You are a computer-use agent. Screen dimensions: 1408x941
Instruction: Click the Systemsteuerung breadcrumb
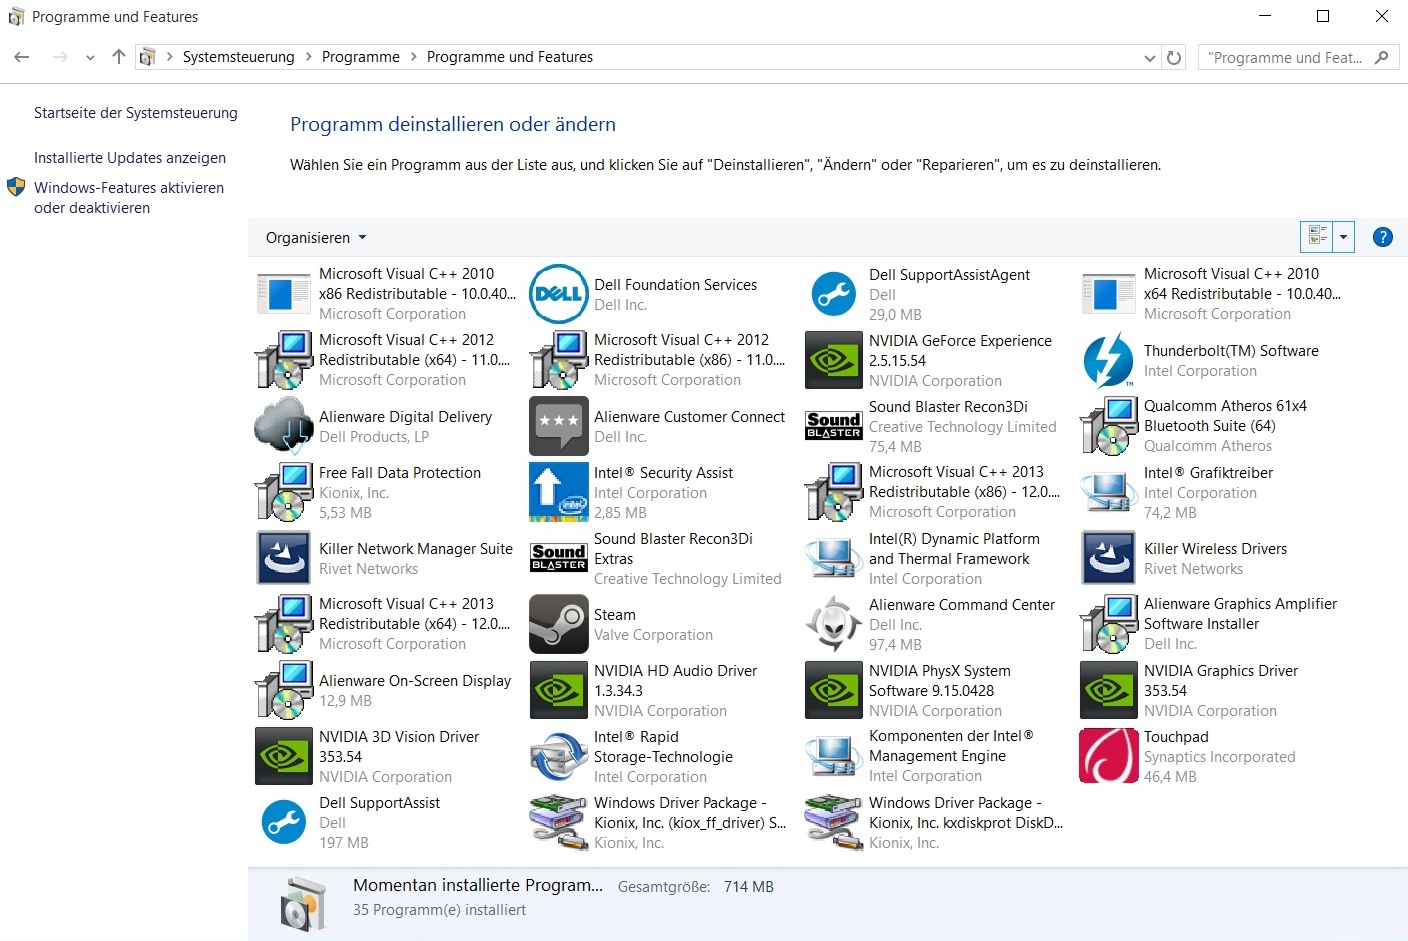coord(238,57)
